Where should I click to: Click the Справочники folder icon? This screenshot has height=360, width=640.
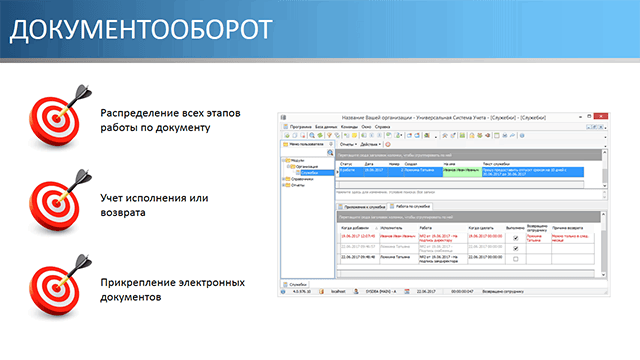tap(288, 179)
